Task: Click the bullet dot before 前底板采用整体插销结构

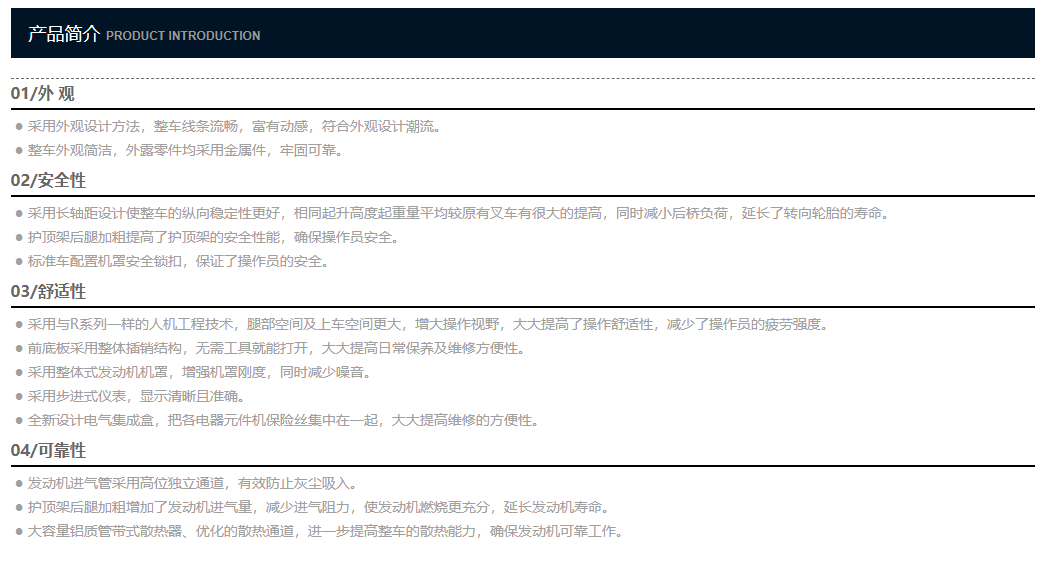Action: pyautogui.click(x=19, y=349)
